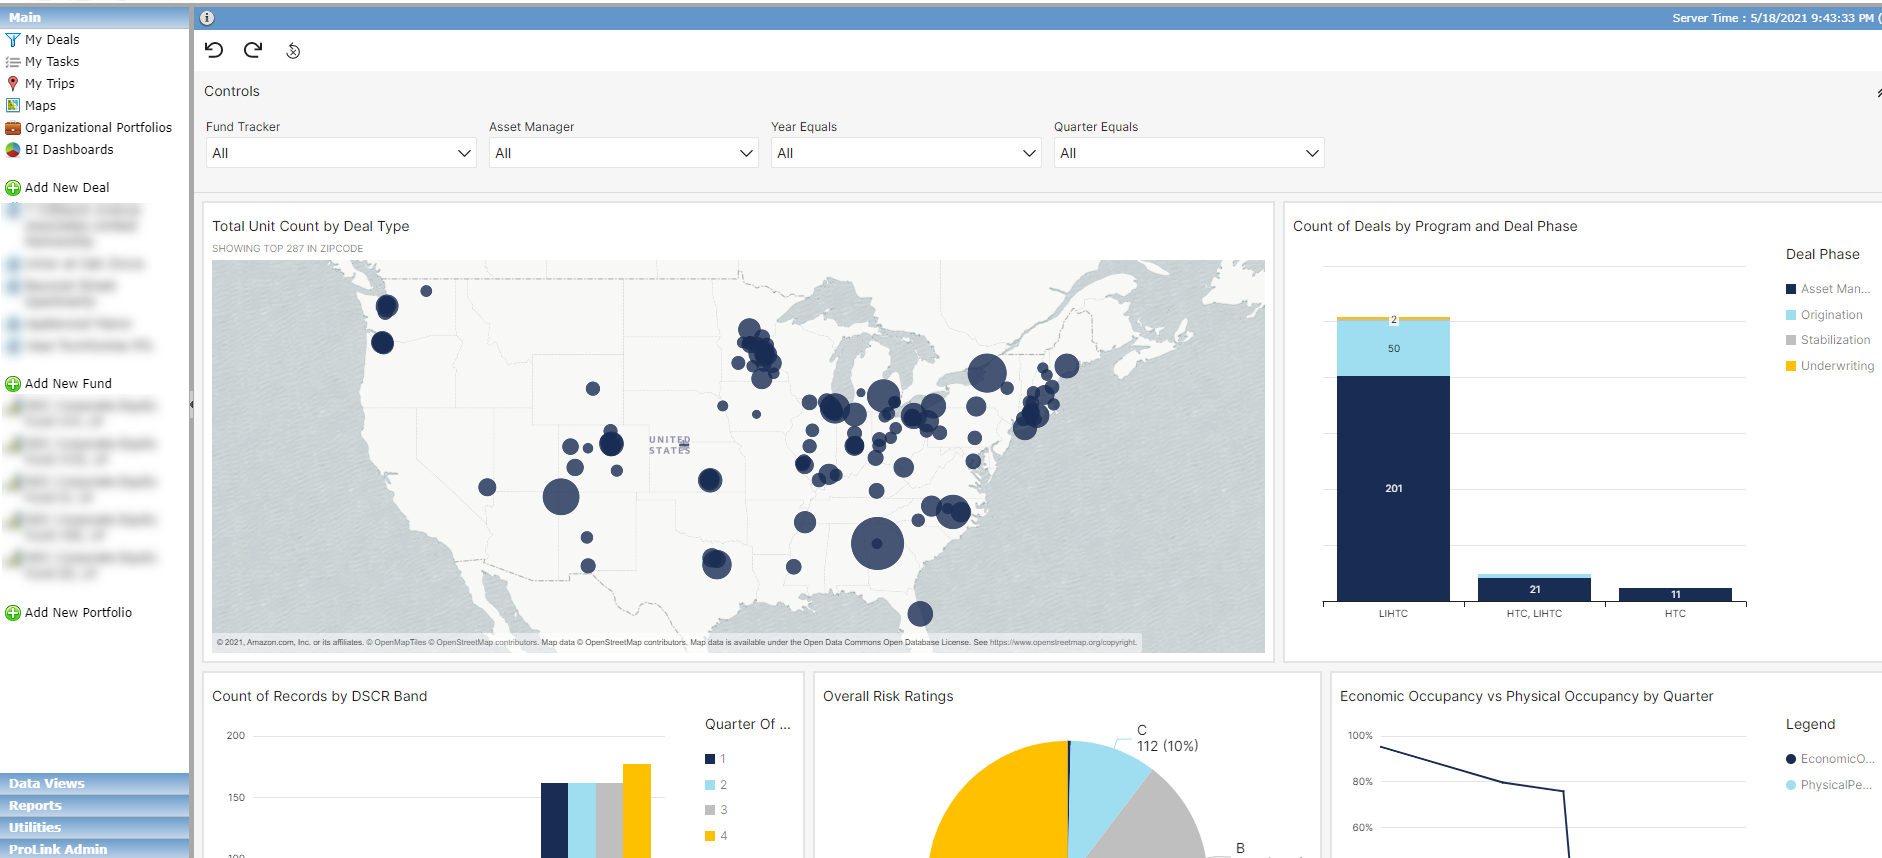Click the LIHTC bar segment labeled 50
Image resolution: width=1882 pixels, height=858 pixels.
point(1393,348)
